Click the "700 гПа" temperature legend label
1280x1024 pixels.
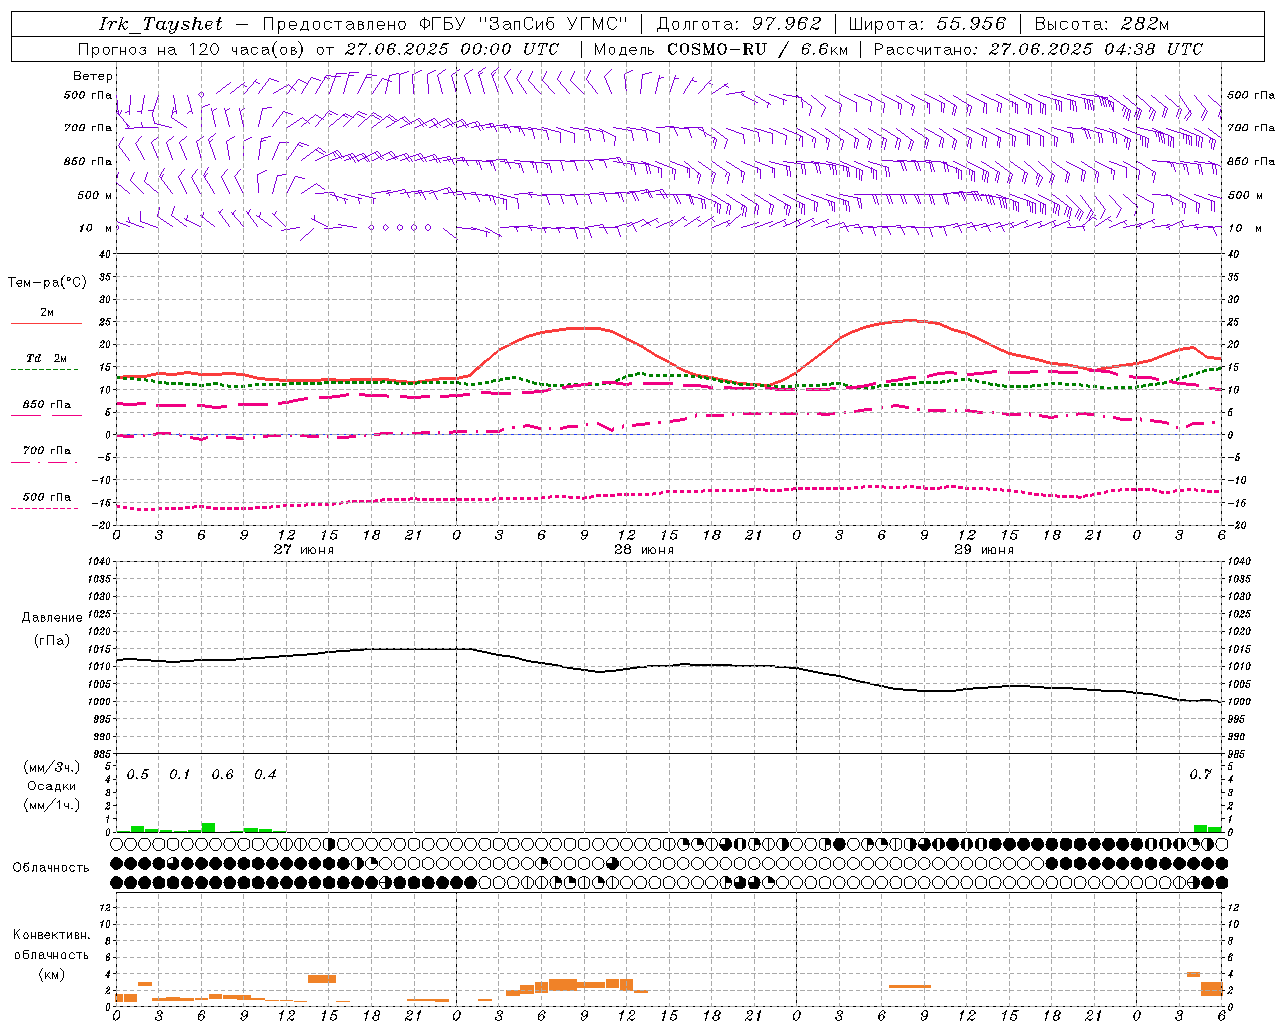47,451
